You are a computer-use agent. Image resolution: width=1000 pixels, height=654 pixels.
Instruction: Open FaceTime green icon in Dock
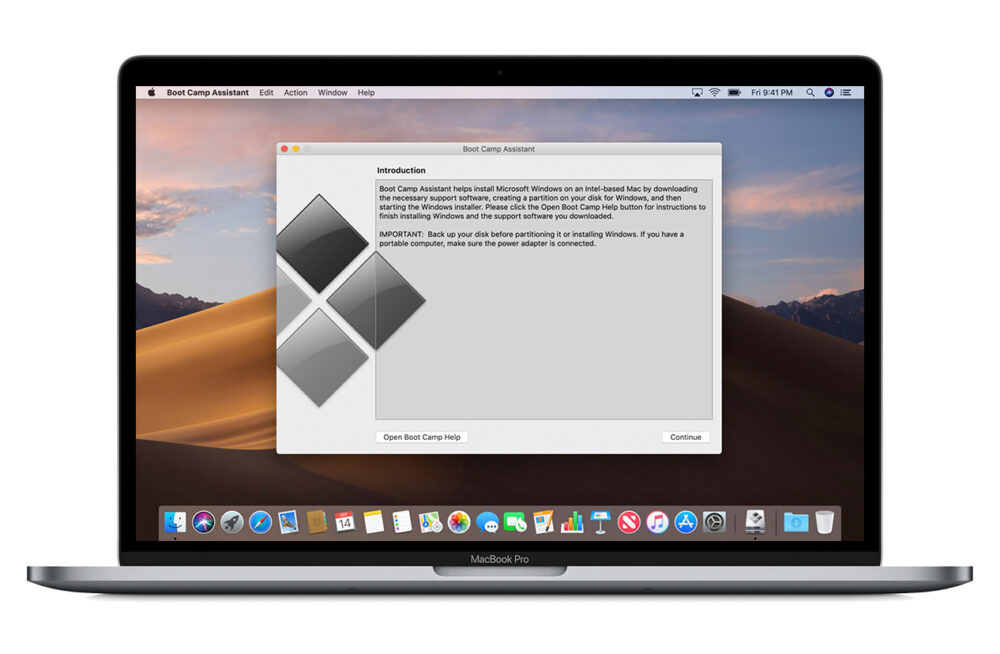pyautogui.click(x=515, y=522)
